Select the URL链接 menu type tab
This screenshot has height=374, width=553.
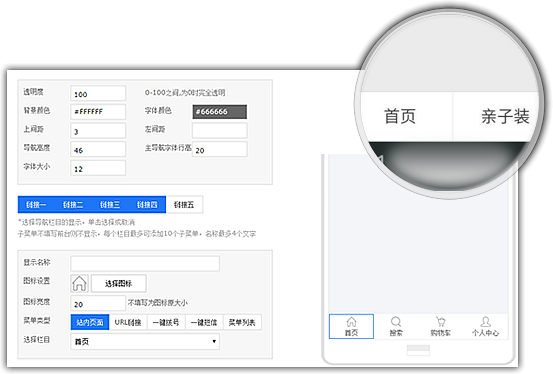[x=128, y=322]
